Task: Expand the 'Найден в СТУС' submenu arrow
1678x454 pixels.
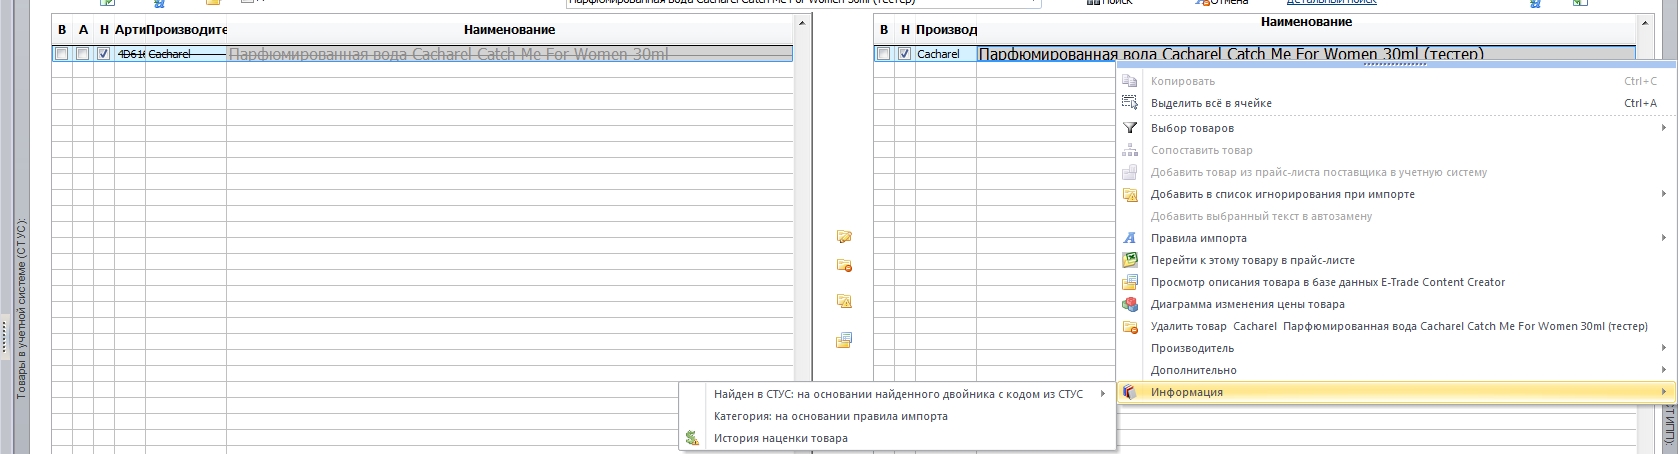Action: point(1103,394)
